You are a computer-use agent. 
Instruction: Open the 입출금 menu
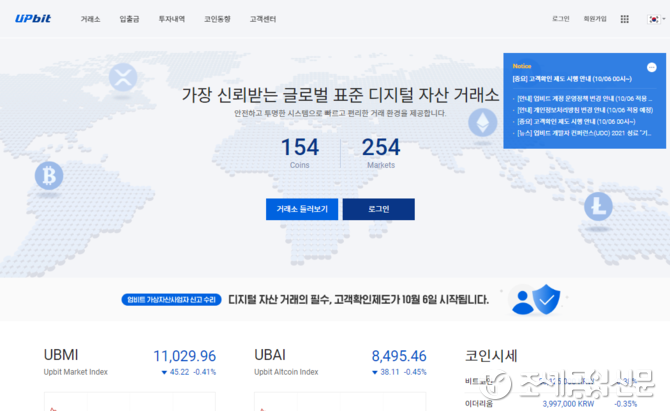coord(130,19)
